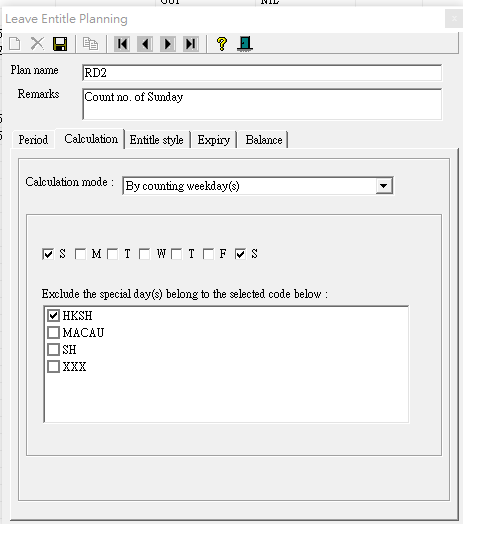Jump to last record
This screenshot has width=477, height=537.
click(191, 44)
